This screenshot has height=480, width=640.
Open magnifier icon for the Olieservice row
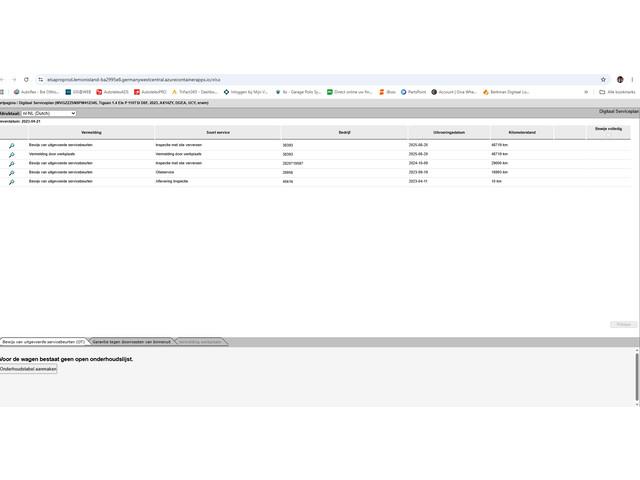(x=11, y=173)
